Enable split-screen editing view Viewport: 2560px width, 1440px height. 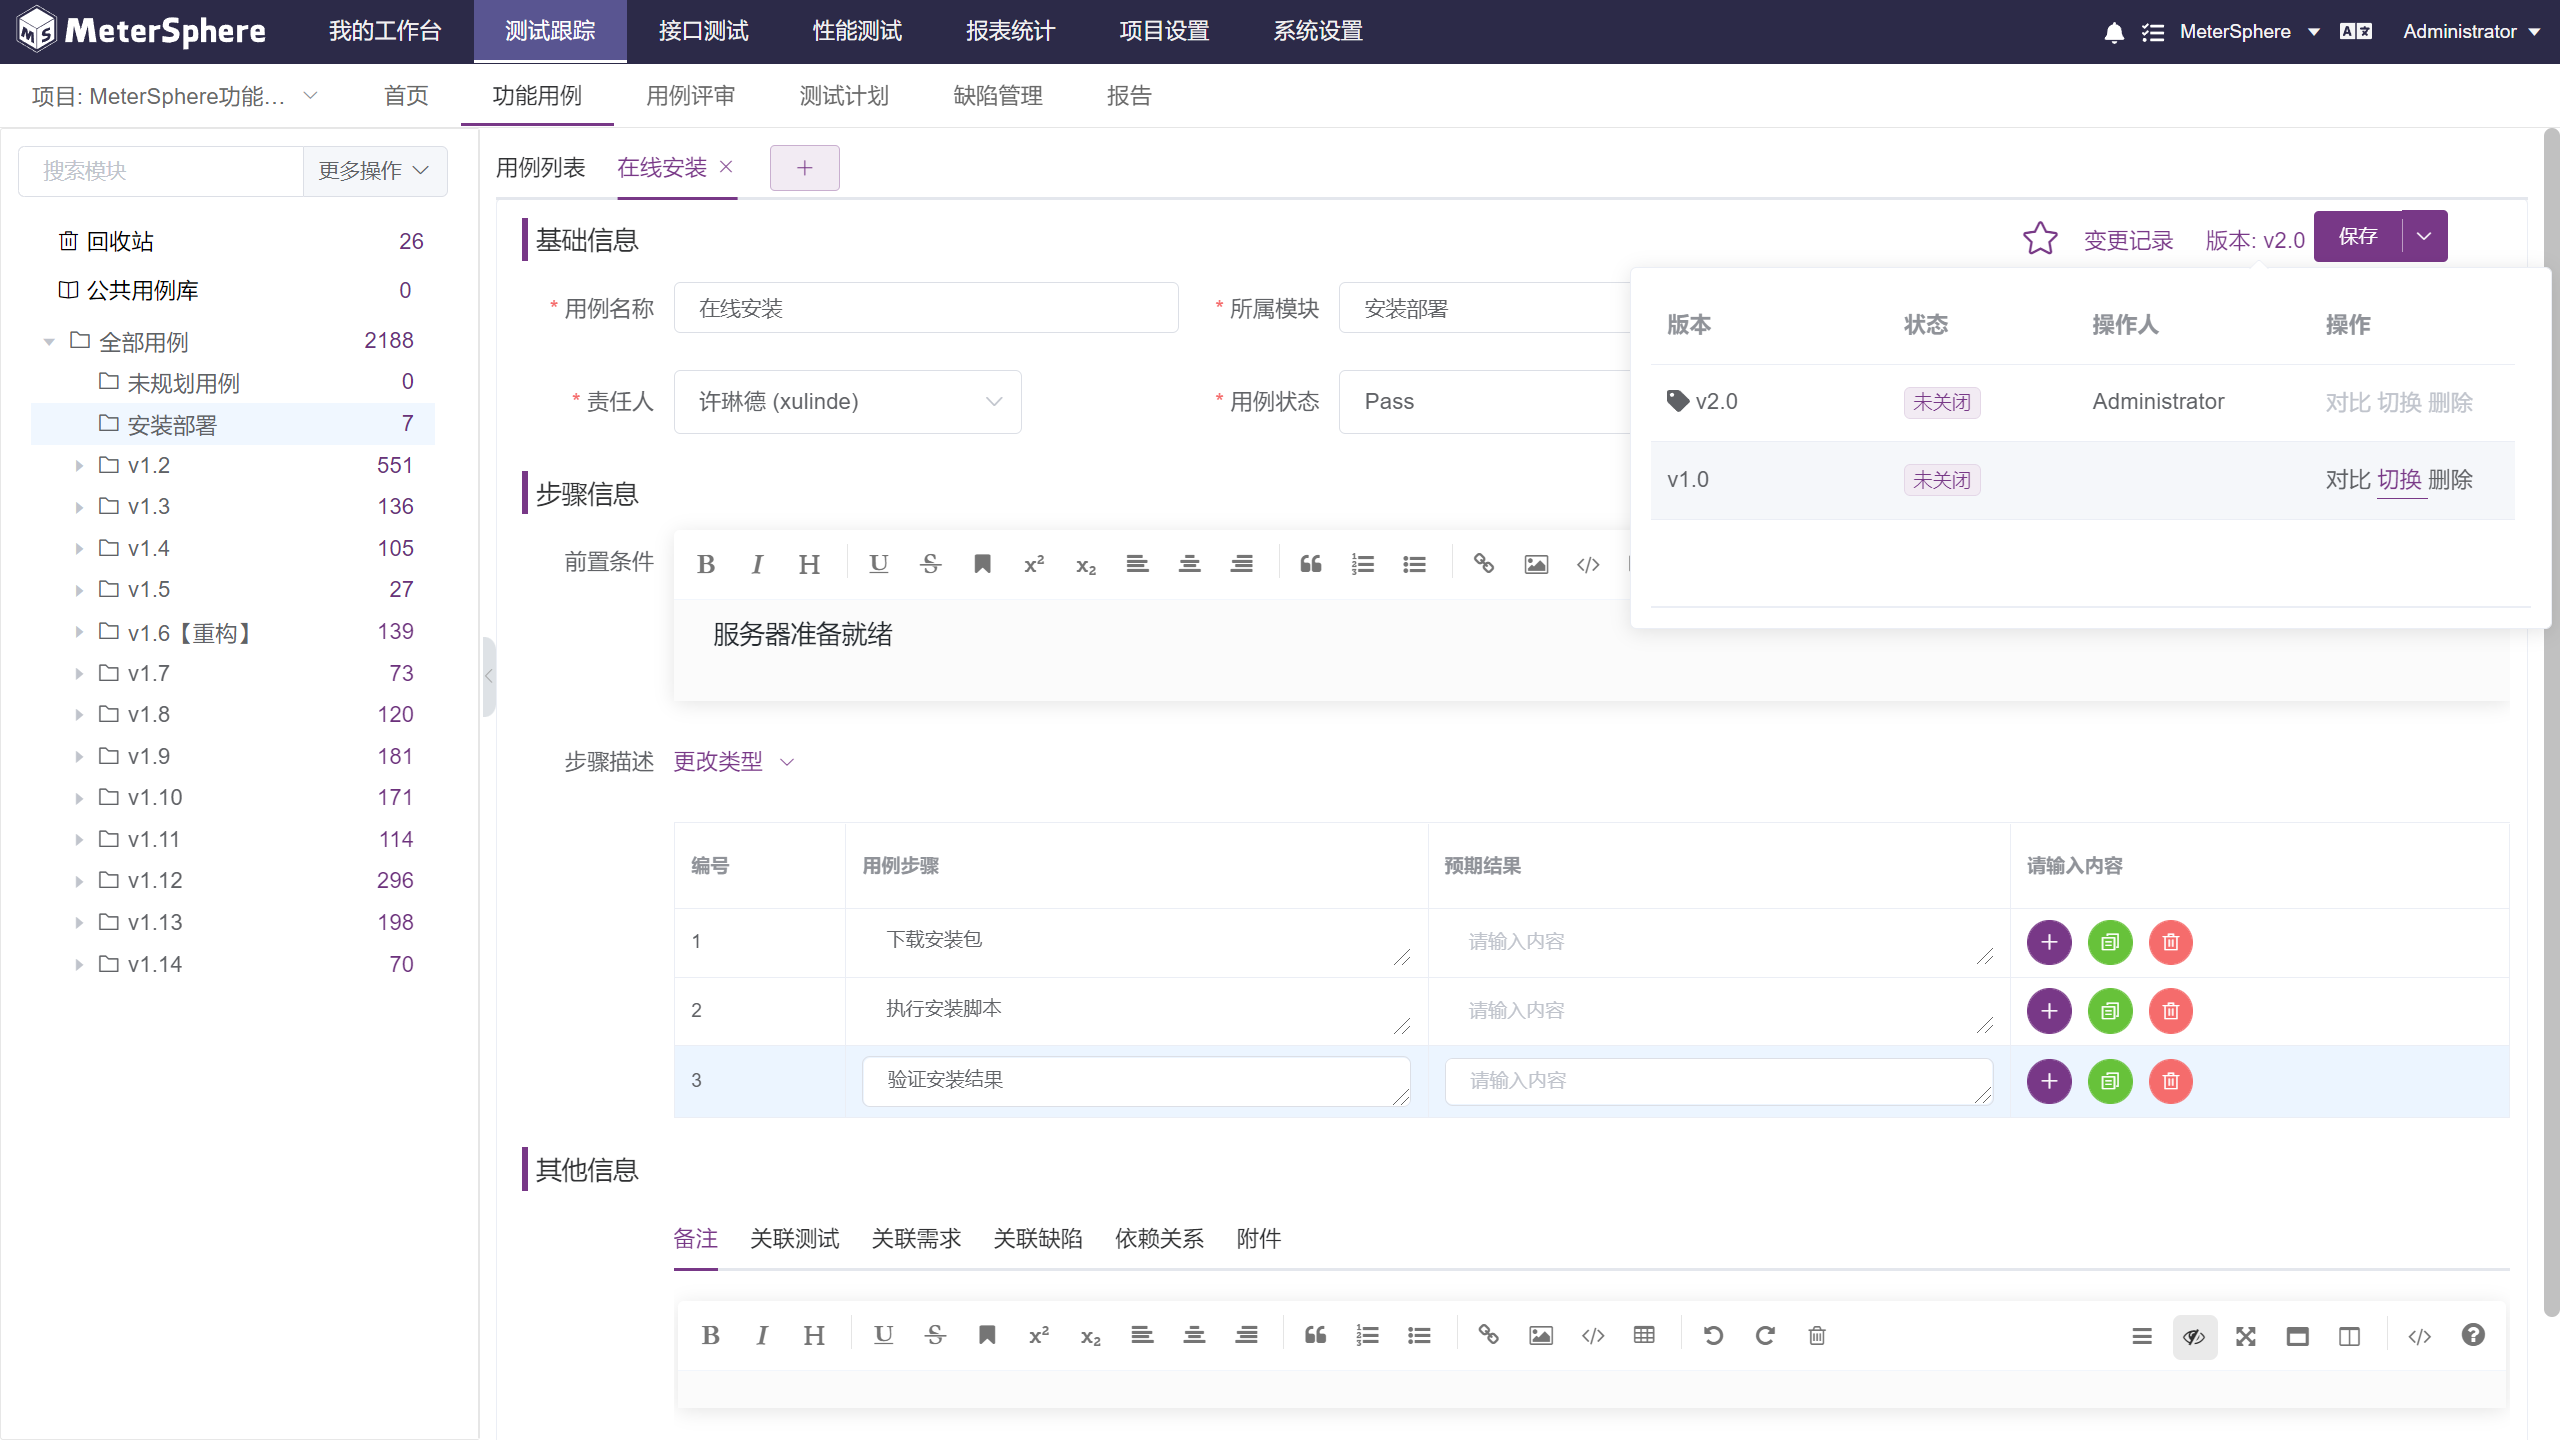tap(2350, 1336)
